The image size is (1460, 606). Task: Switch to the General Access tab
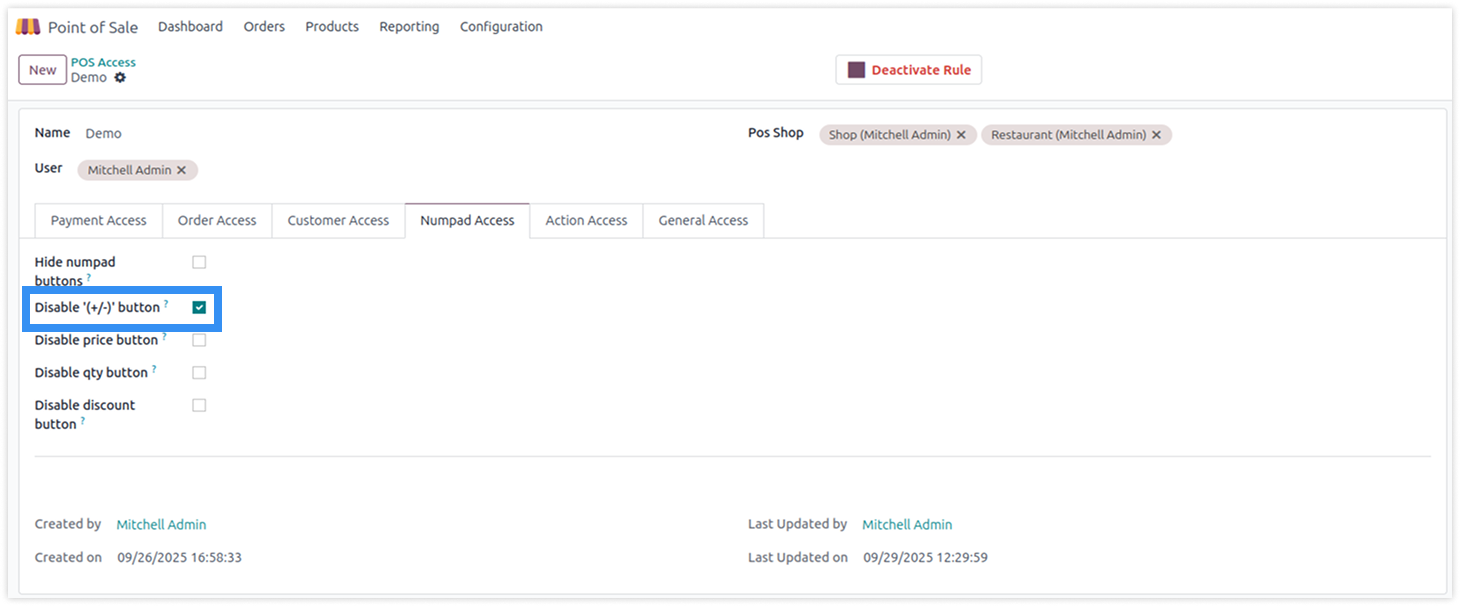[x=703, y=221]
